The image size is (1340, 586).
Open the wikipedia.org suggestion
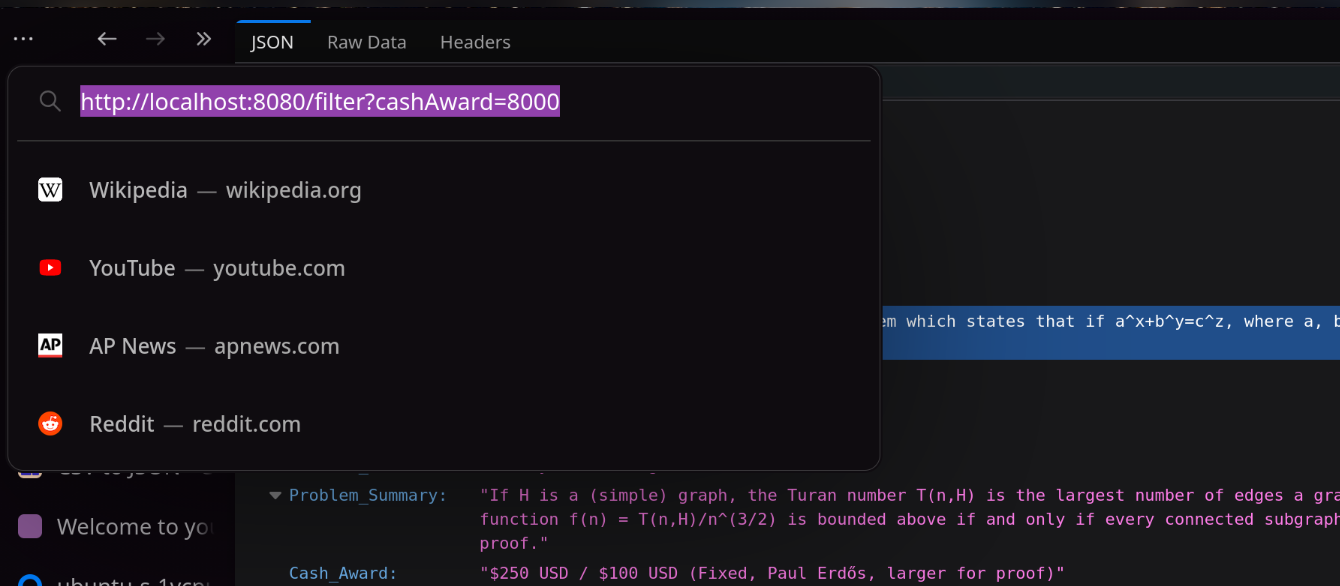[225, 190]
